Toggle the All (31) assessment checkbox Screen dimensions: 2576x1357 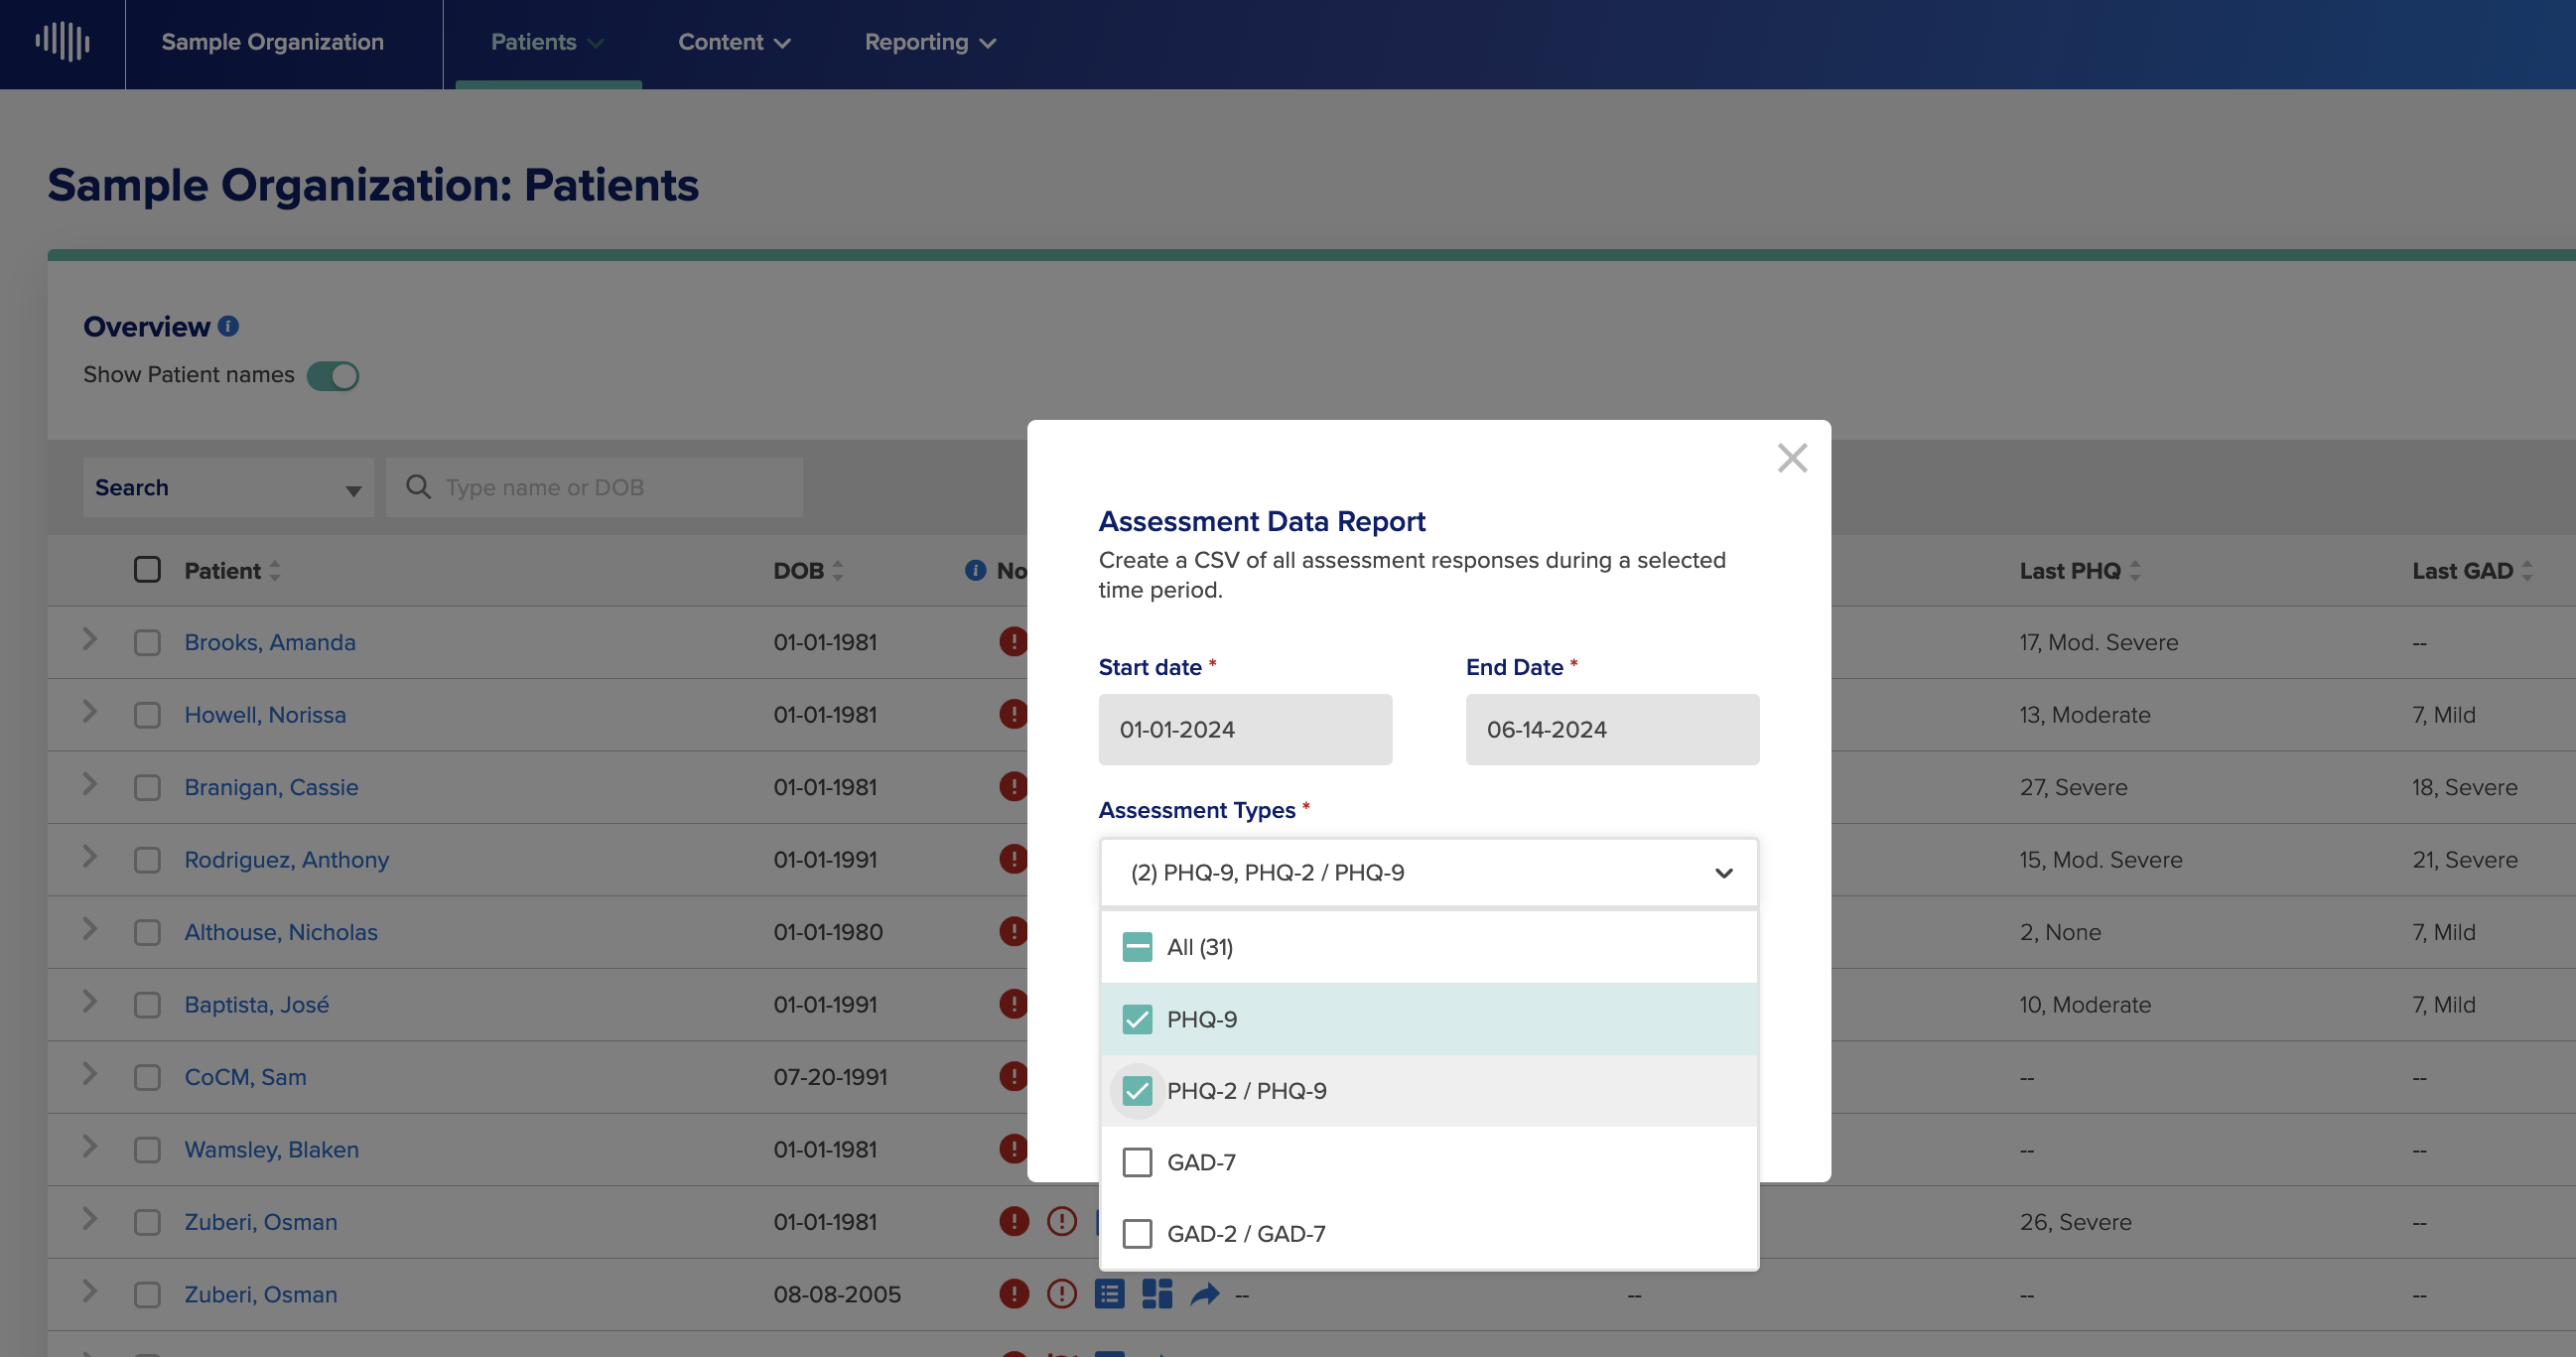1137,947
